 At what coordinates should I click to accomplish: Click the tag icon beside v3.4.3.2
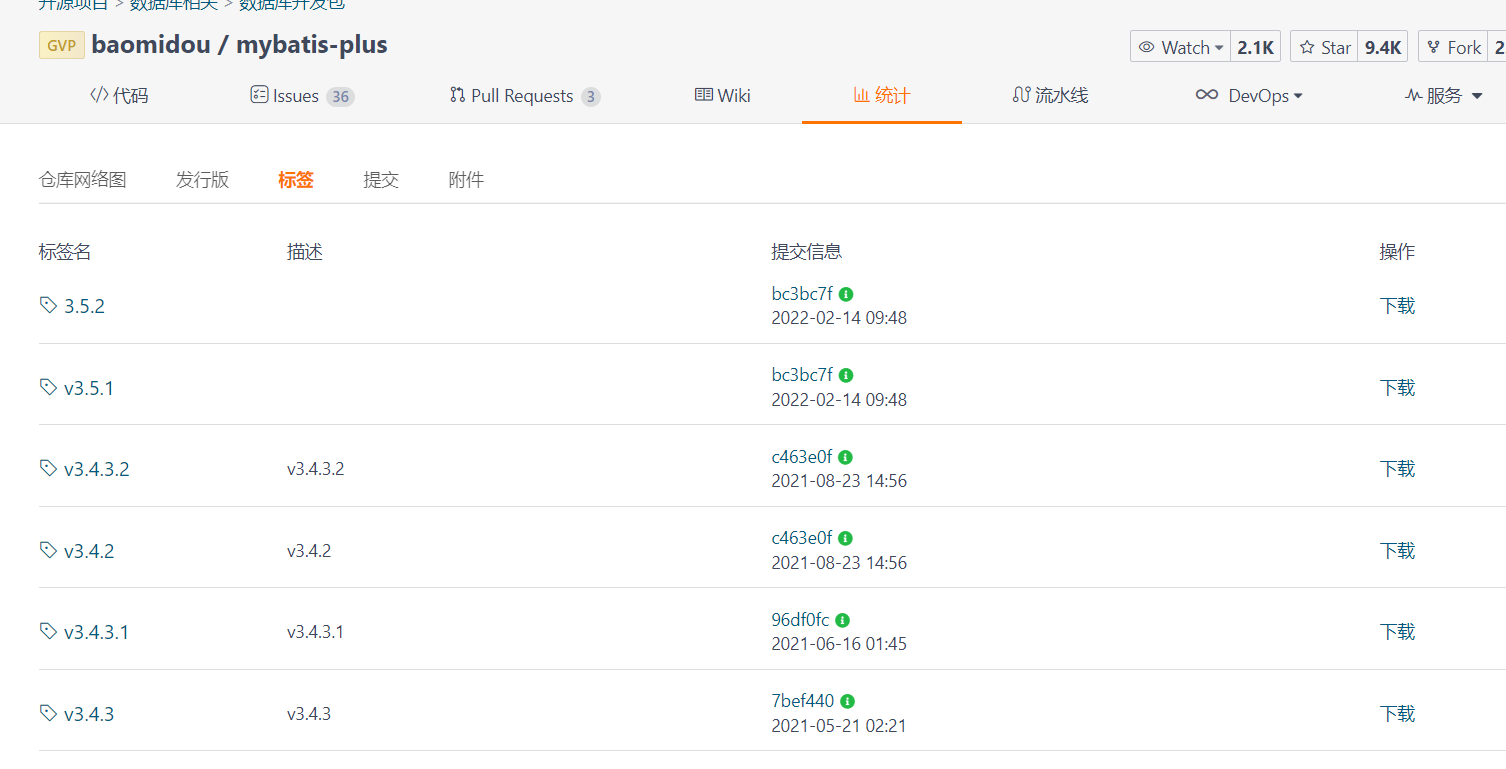48,468
